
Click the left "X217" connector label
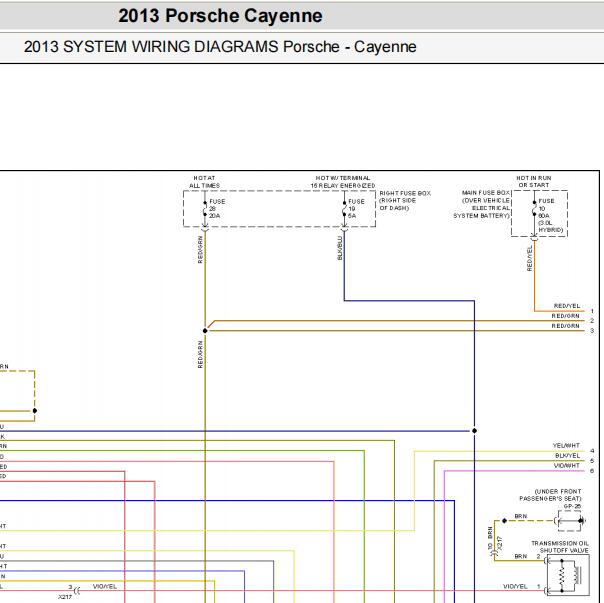click(x=65, y=597)
